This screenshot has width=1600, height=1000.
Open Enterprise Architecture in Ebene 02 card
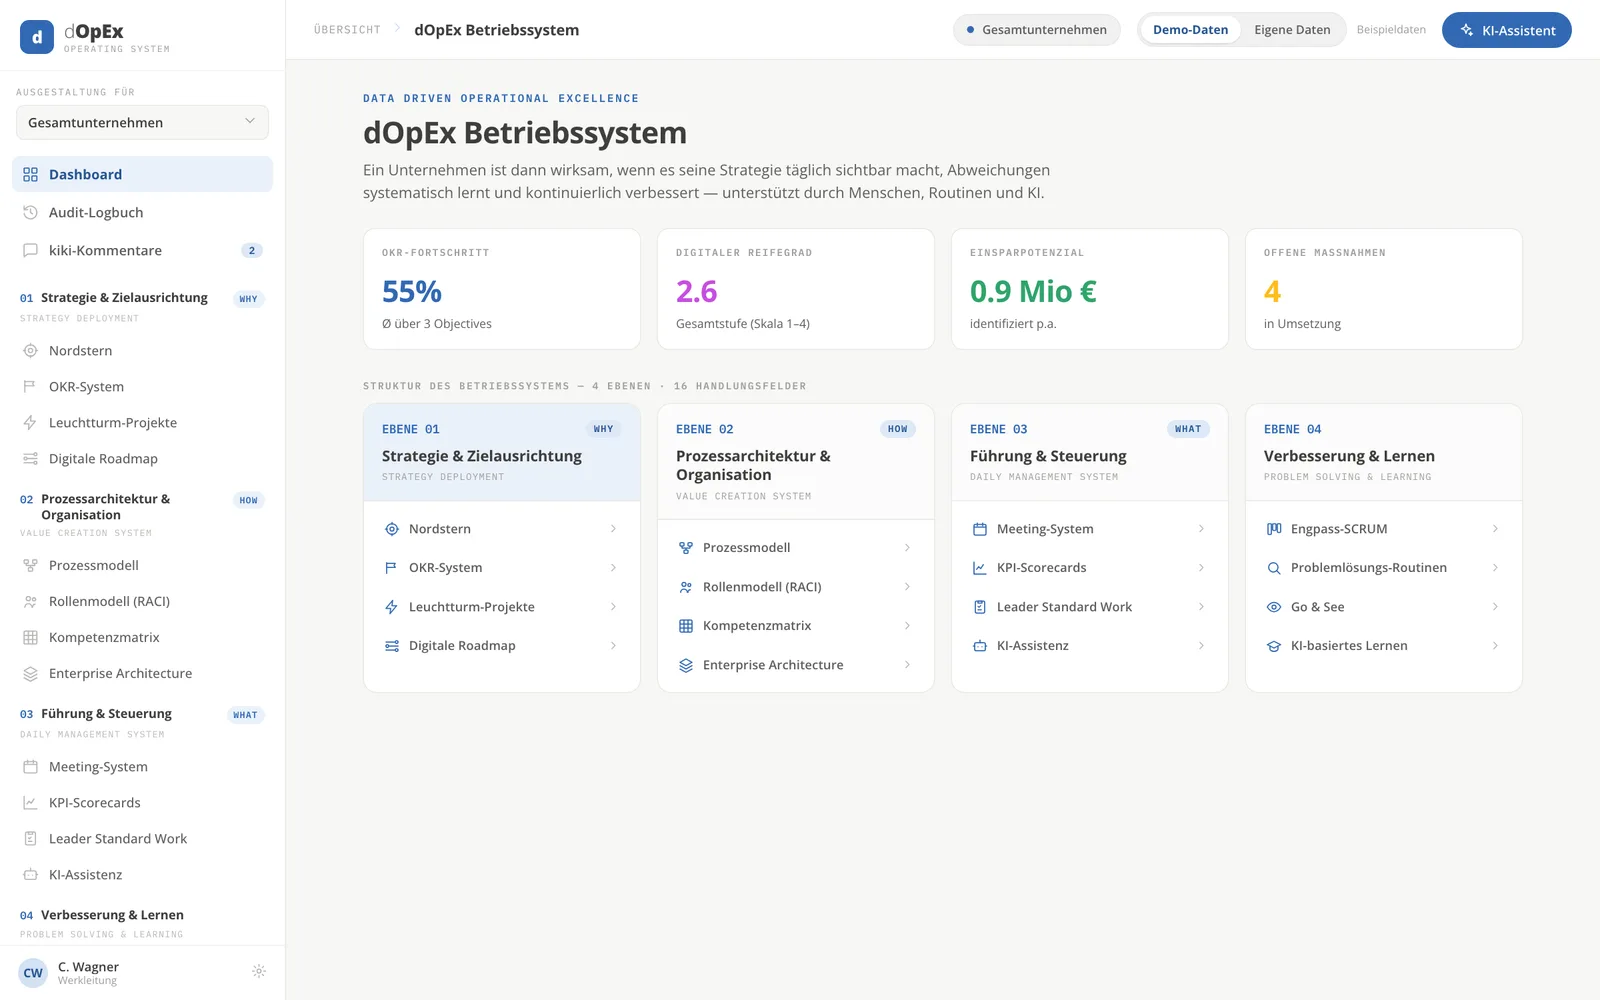[x=796, y=665]
